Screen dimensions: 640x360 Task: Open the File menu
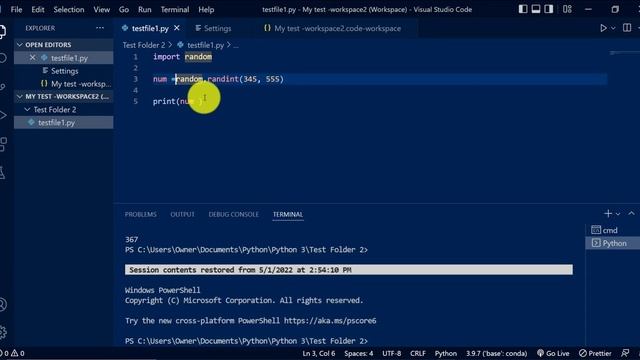[x=16, y=9]
